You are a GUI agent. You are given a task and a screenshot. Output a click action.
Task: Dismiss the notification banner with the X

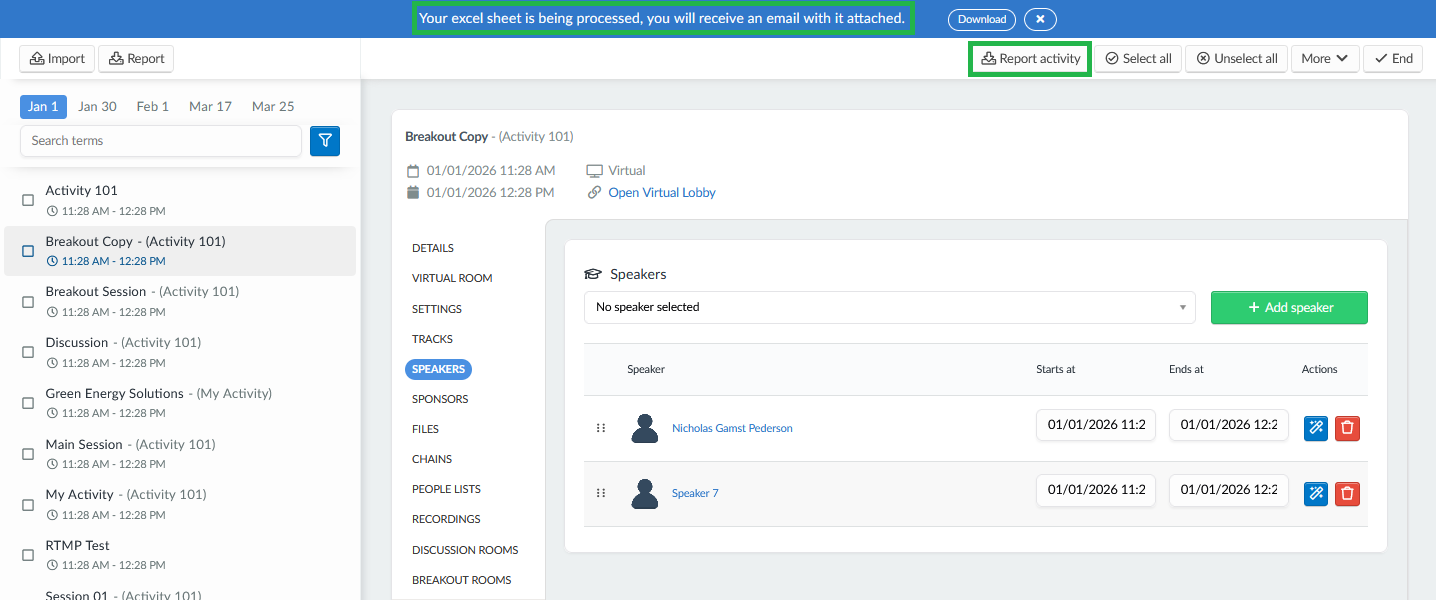[1040, 19]
